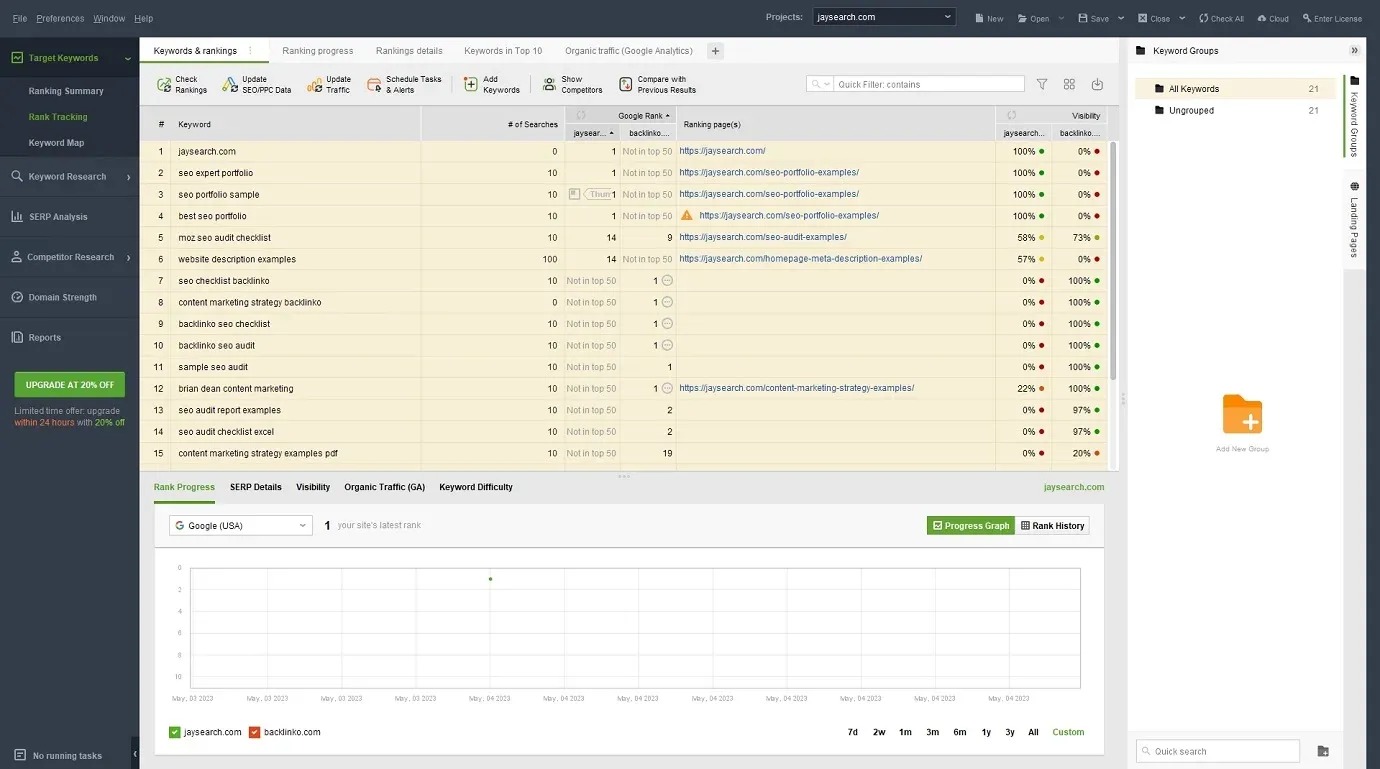Click the workspace grid layout icon
Viewport: 1380px width, 769px height.
1069,85
